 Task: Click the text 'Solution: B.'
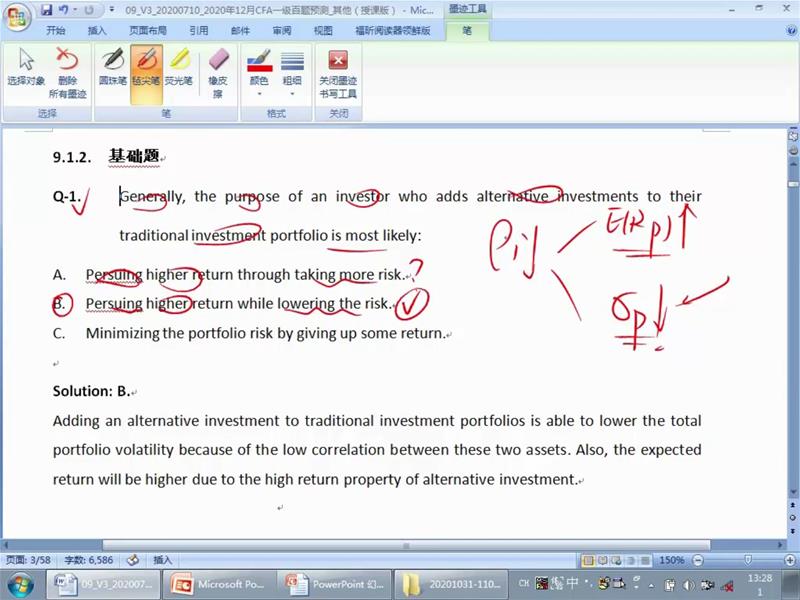pos(91,391)
